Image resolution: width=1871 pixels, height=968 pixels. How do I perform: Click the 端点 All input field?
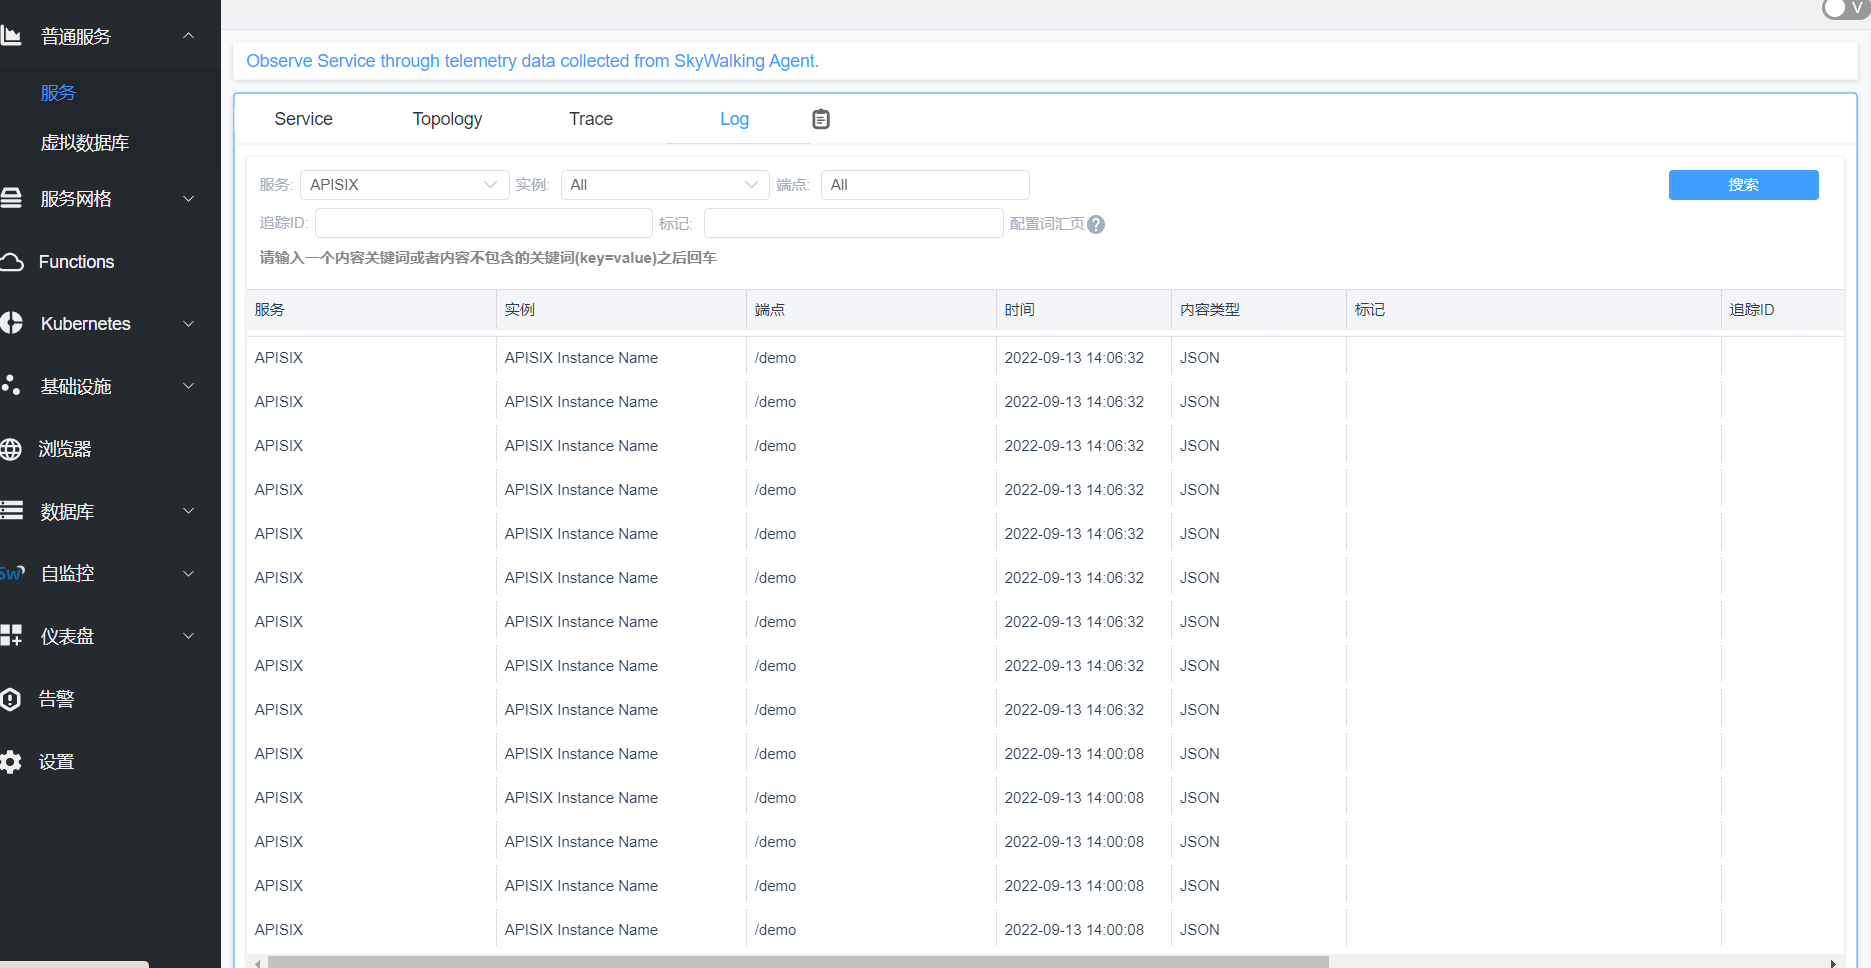tap(925, 185)
